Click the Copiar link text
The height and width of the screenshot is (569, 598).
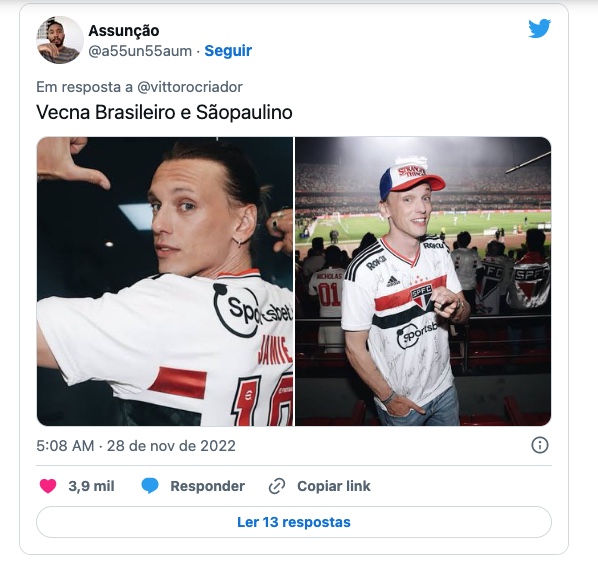[334, 486]
